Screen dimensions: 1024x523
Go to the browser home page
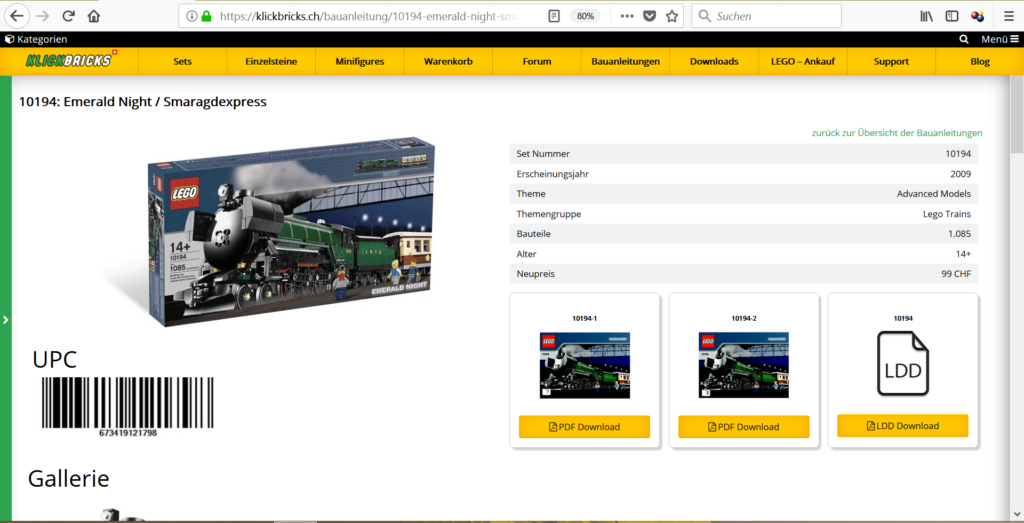pos(94,16)
